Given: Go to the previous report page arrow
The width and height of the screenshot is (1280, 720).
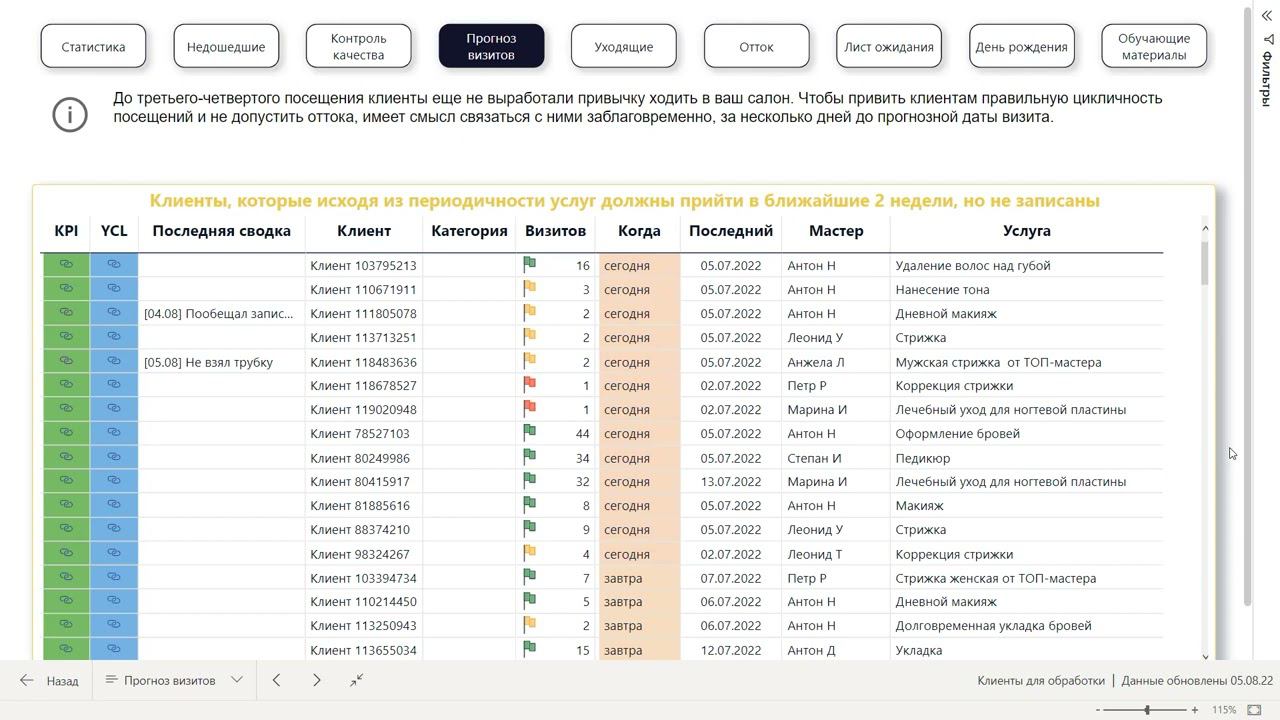Looking at the screenshot, I should 276,680.
